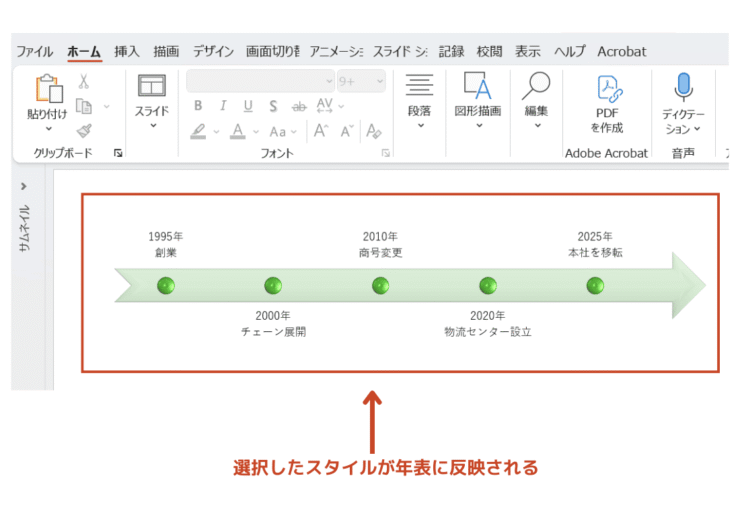Increase font size
Viewport: 740px width, 505px height.
[x=321, y=131]
